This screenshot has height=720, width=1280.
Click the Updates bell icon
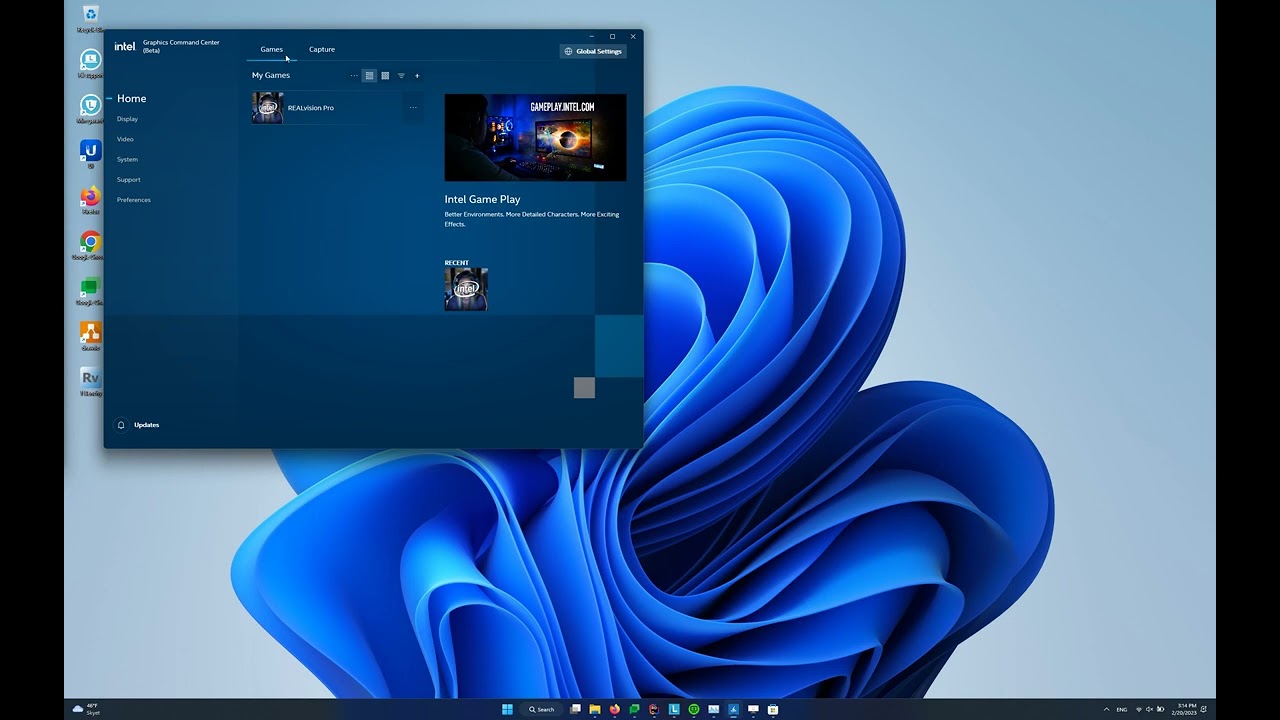121,425
